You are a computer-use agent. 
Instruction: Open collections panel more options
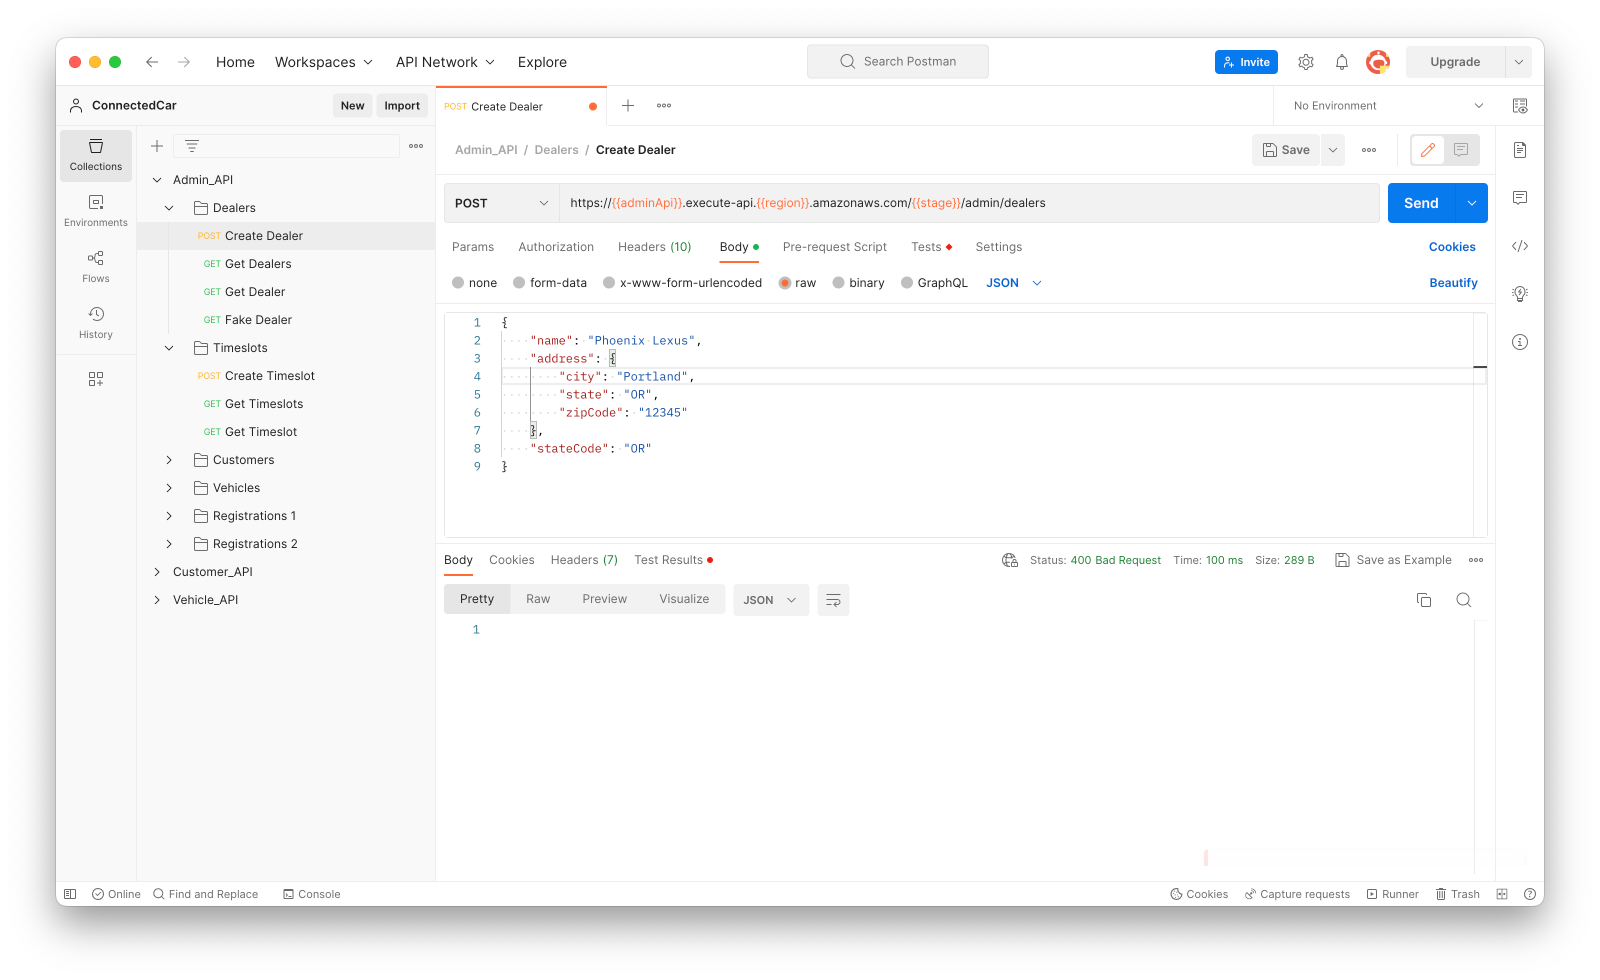pos(416,146)
